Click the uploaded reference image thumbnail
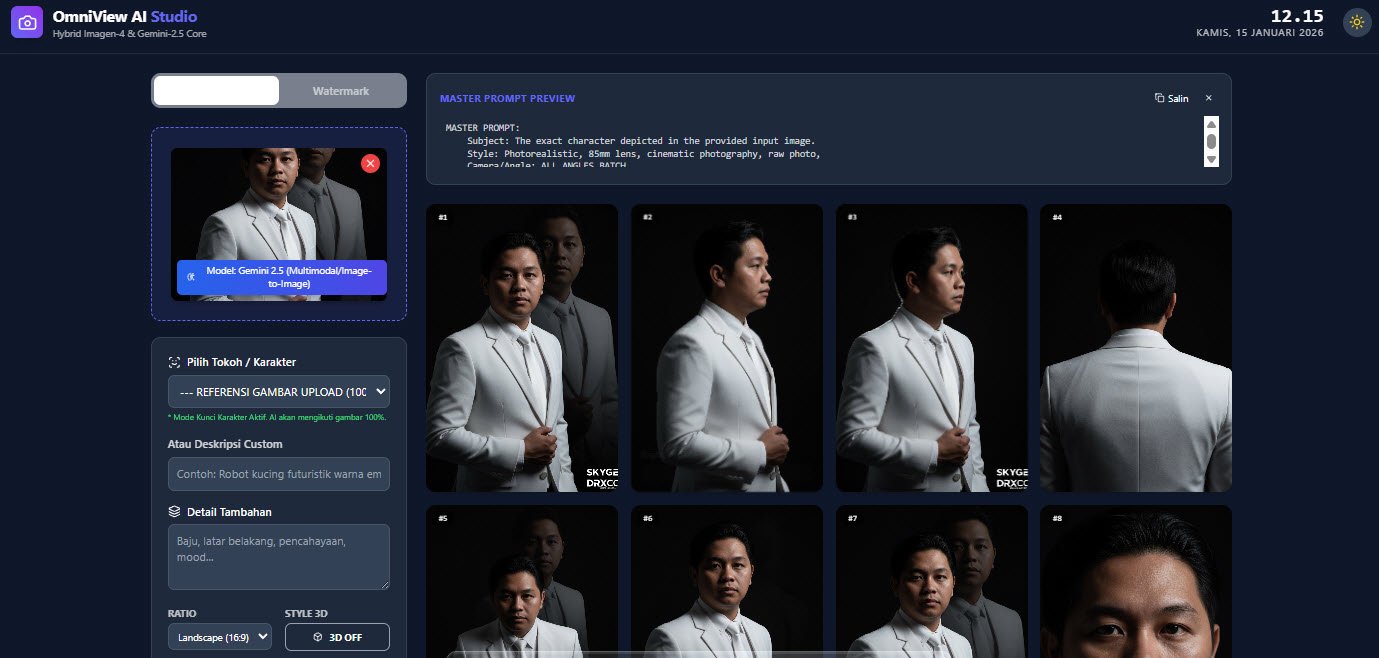This screenshot has width=1379, height=658. coord(279,224)
